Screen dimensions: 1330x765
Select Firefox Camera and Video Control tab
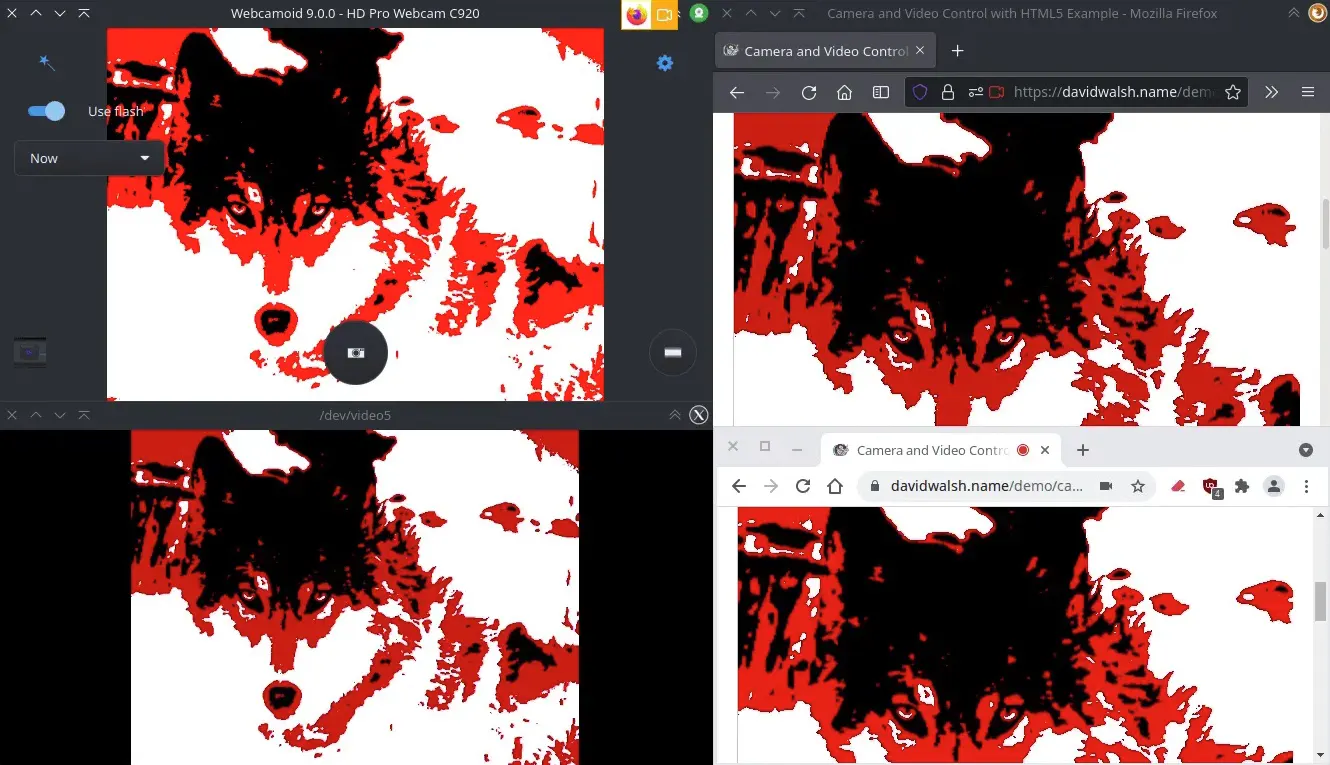pyautogui.click(x=826, y=51)
